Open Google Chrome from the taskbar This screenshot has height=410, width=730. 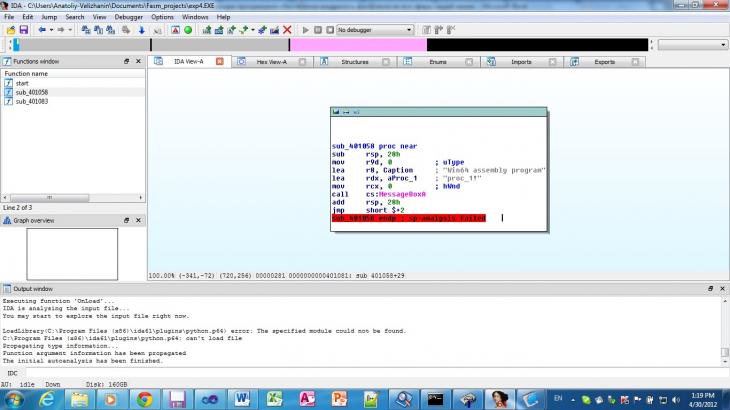[144, 400]
